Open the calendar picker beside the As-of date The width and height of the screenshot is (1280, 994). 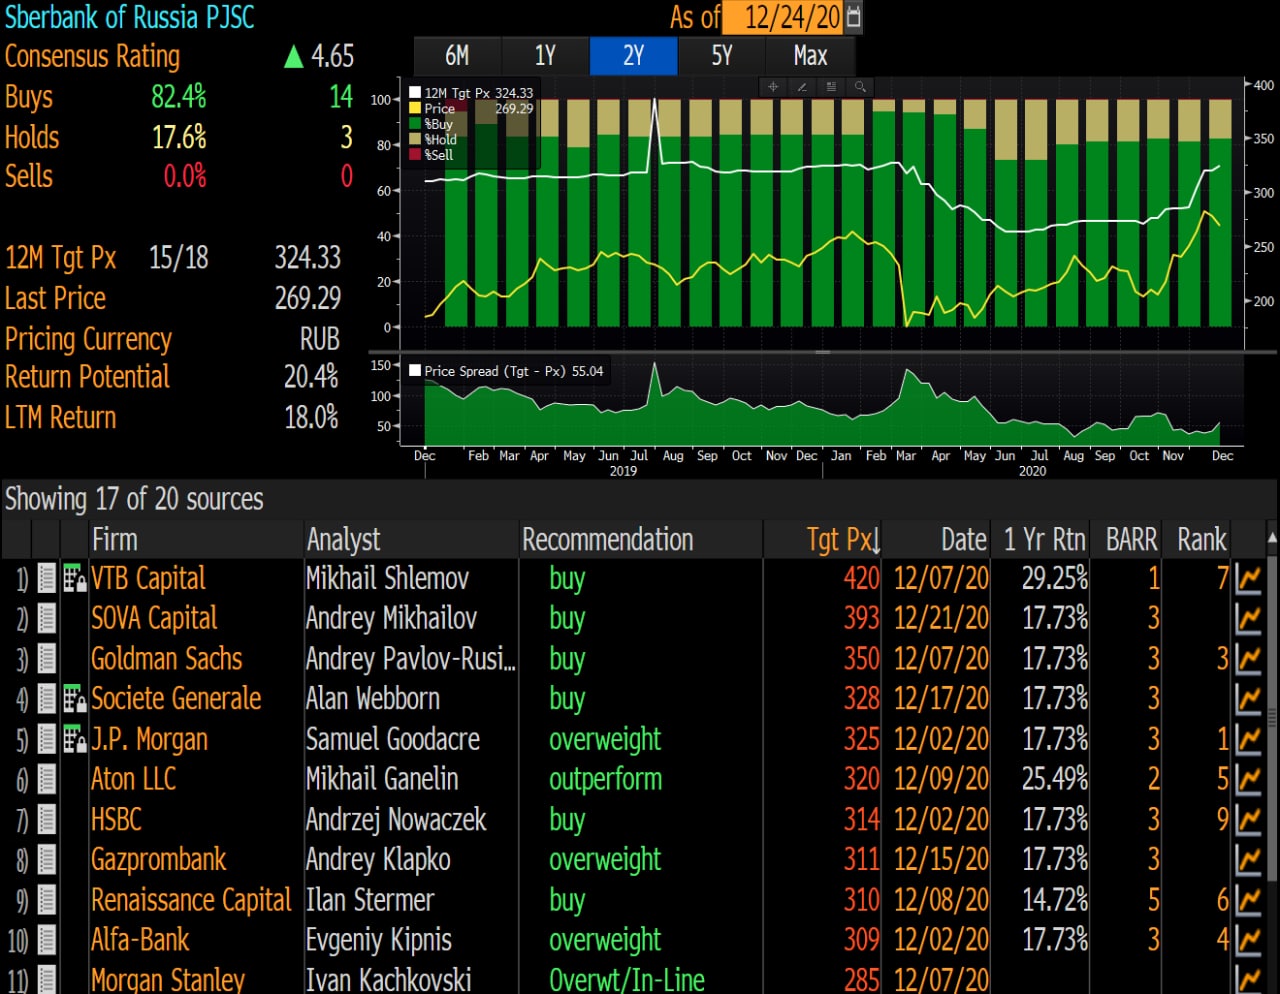click(853, 17)
